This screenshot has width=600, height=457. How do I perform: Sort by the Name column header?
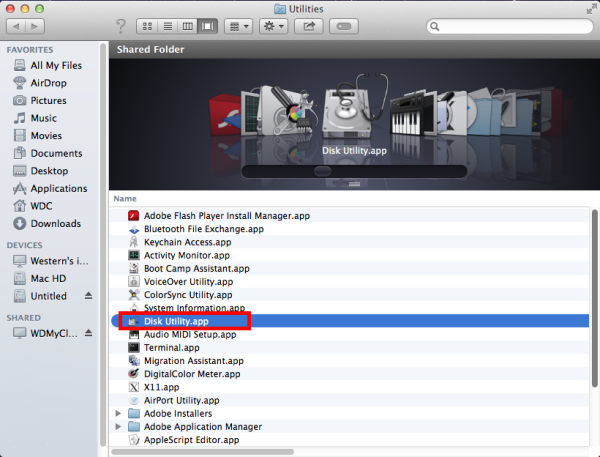125,199
